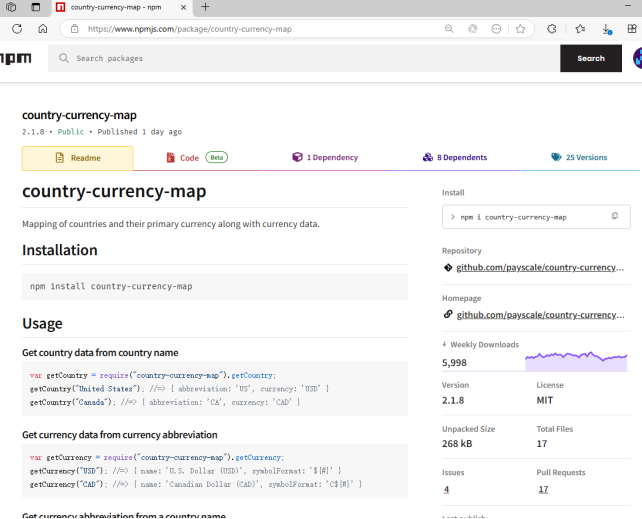Open browser extensions puzzle icon

pyautogui.click(x=552, y=29)
